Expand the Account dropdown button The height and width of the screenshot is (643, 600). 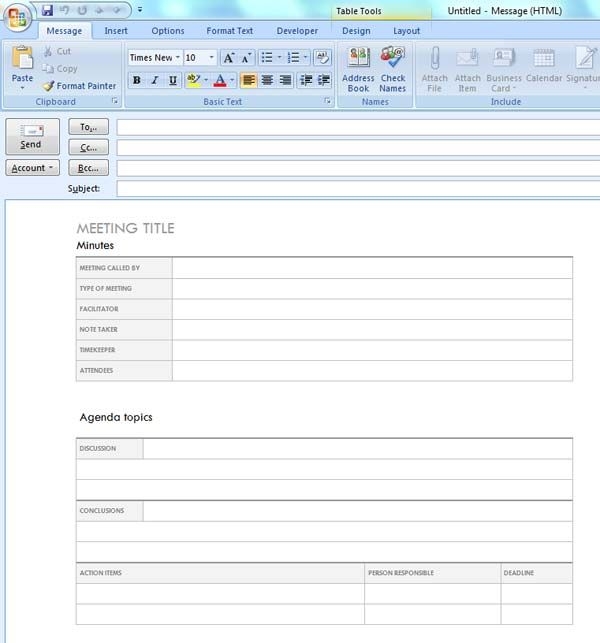click(x=33, y=168)
